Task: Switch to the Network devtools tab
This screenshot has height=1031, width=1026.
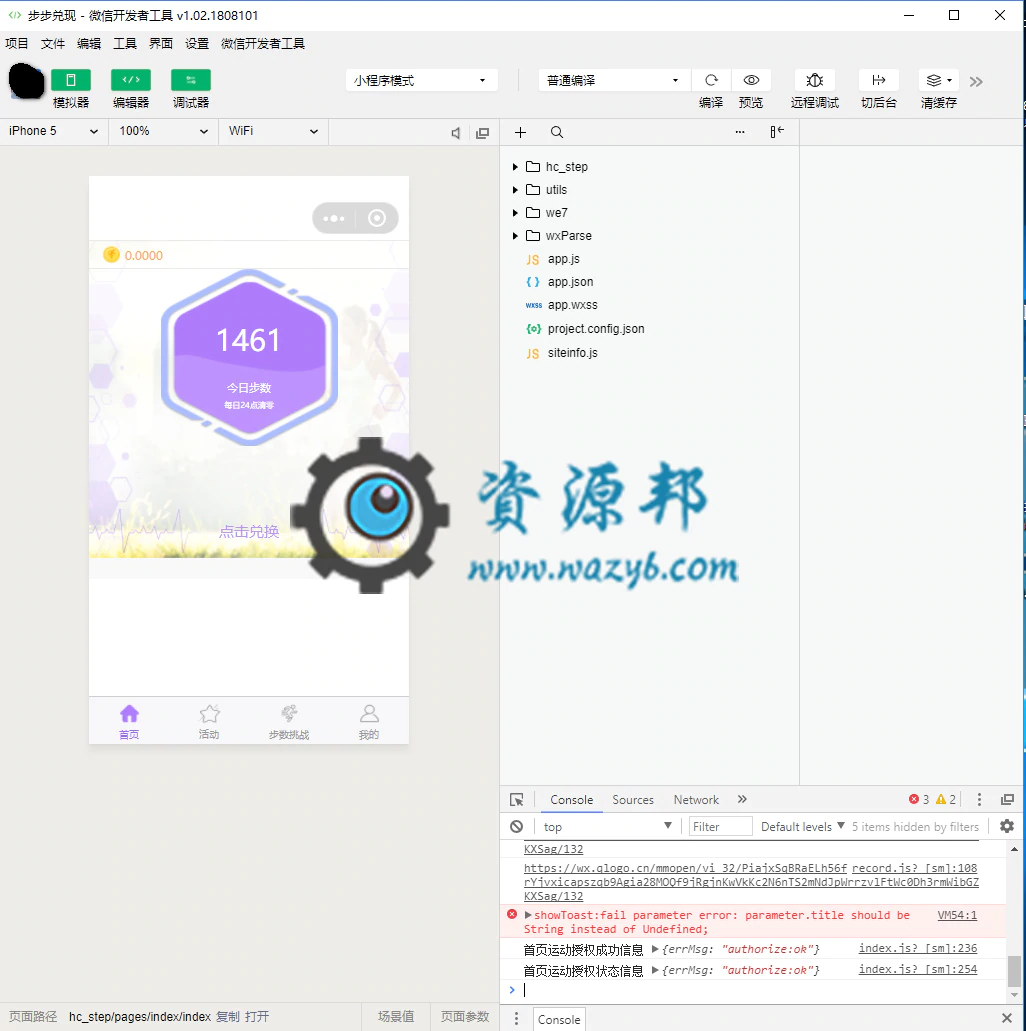Action: click(x=696, y=800)
